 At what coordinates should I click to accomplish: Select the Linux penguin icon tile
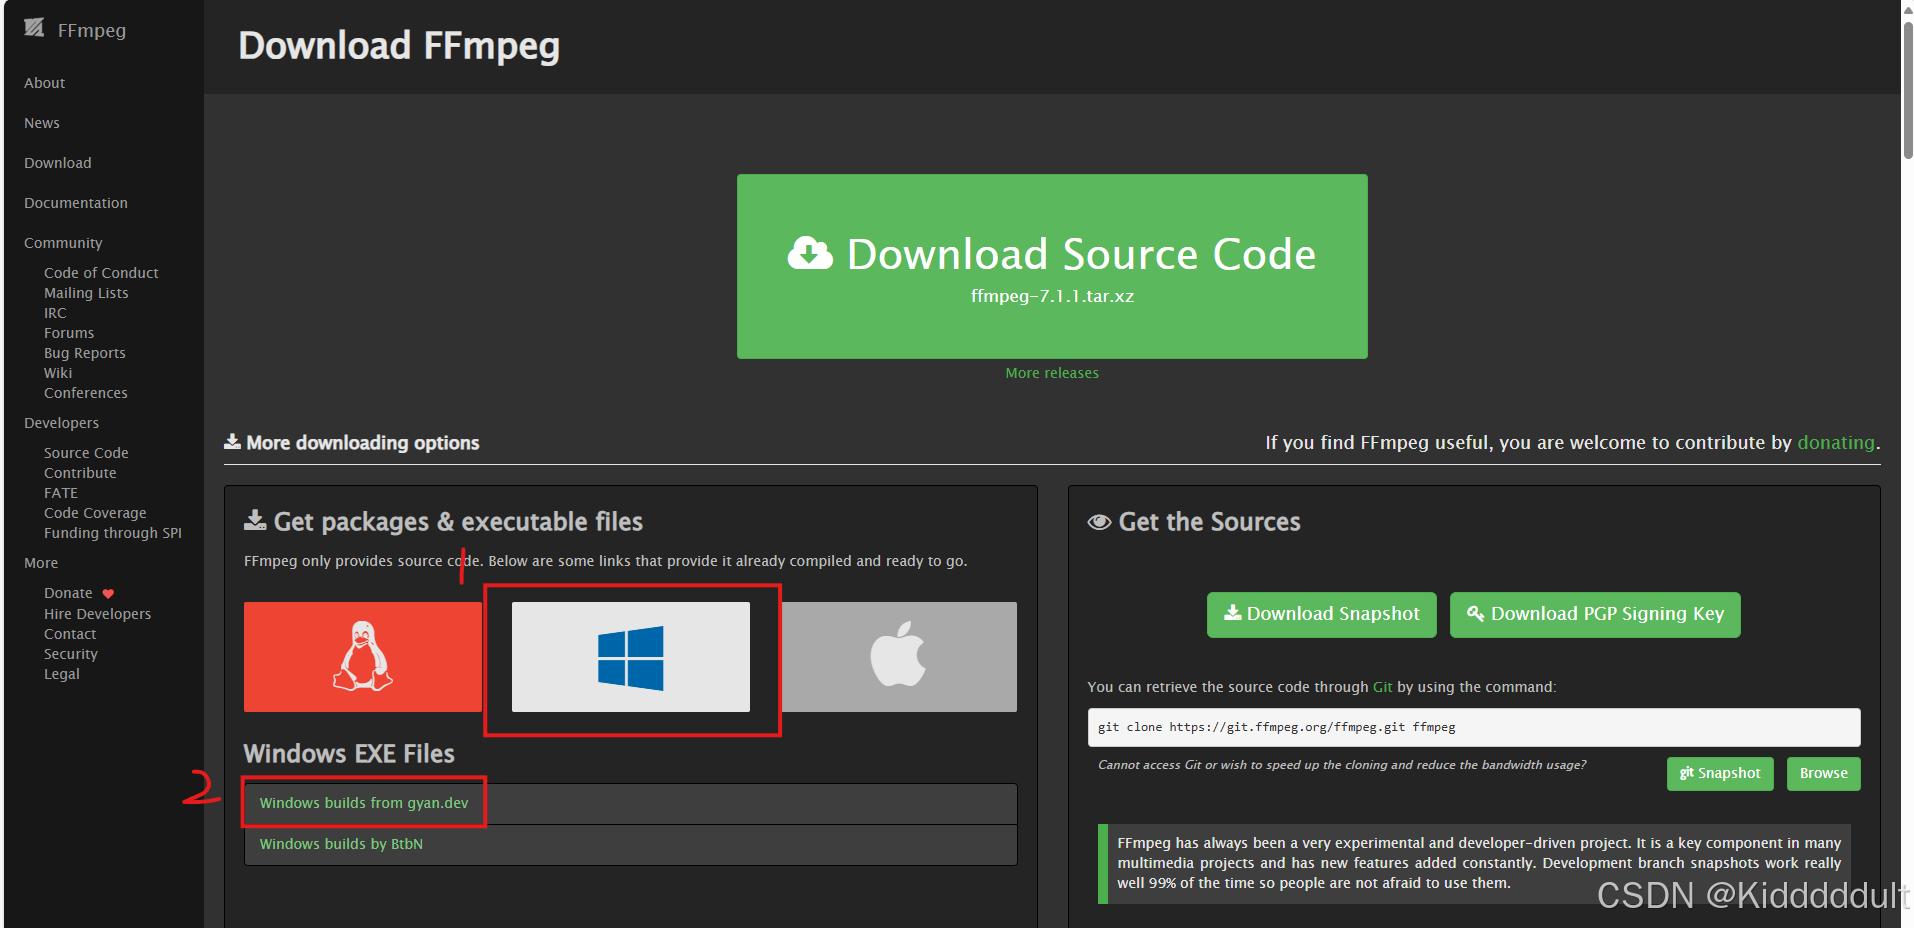click(x=363, y=656)
